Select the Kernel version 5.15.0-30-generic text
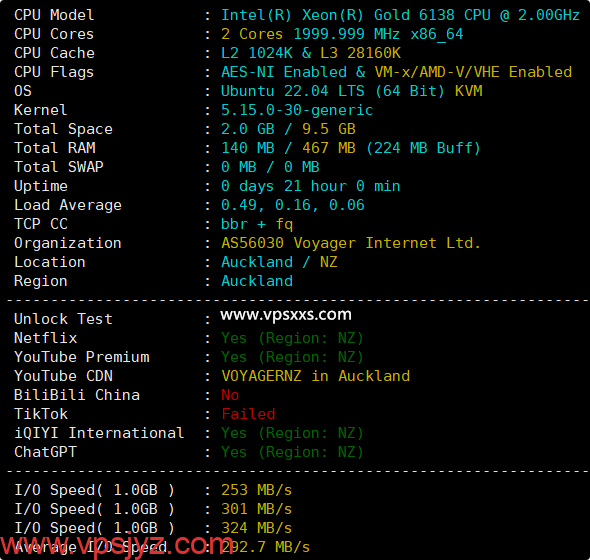The width and height of the screenshot is (590, 560). click(x=297, y=110)
